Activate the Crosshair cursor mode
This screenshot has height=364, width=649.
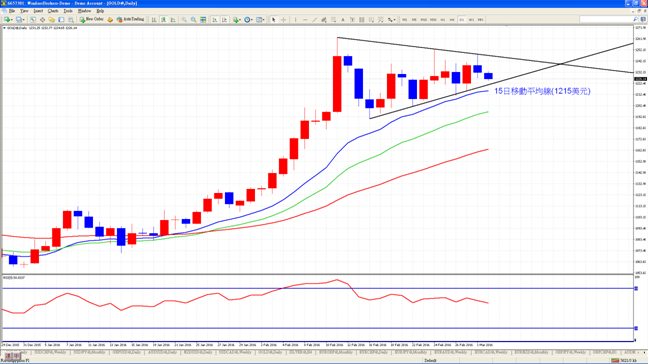[284, 19]
